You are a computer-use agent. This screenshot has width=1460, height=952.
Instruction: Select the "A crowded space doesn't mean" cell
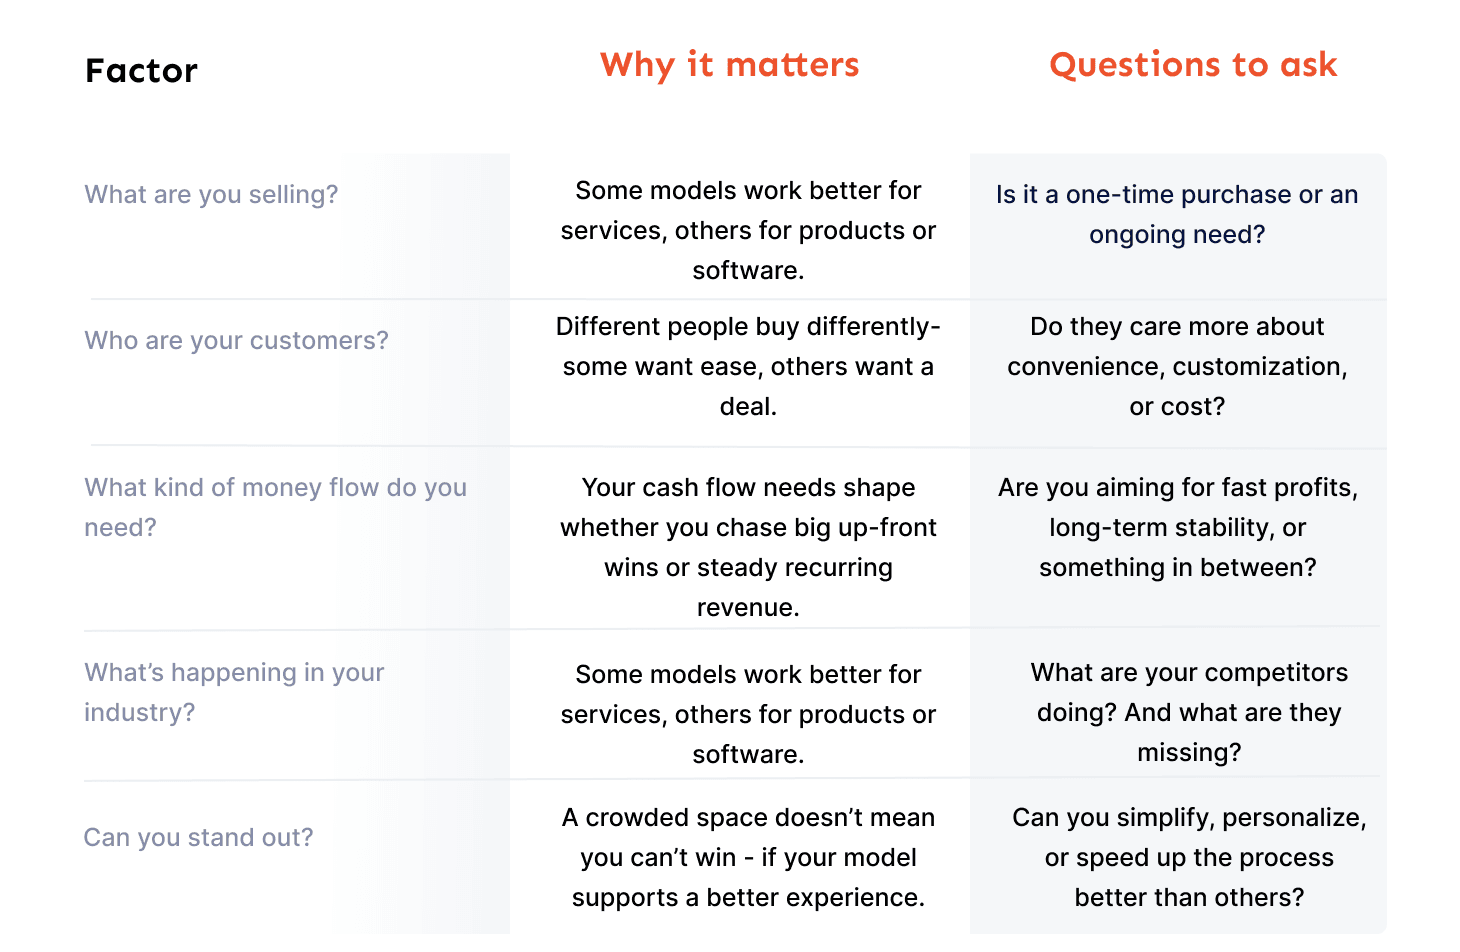click(x=748, y=857)
